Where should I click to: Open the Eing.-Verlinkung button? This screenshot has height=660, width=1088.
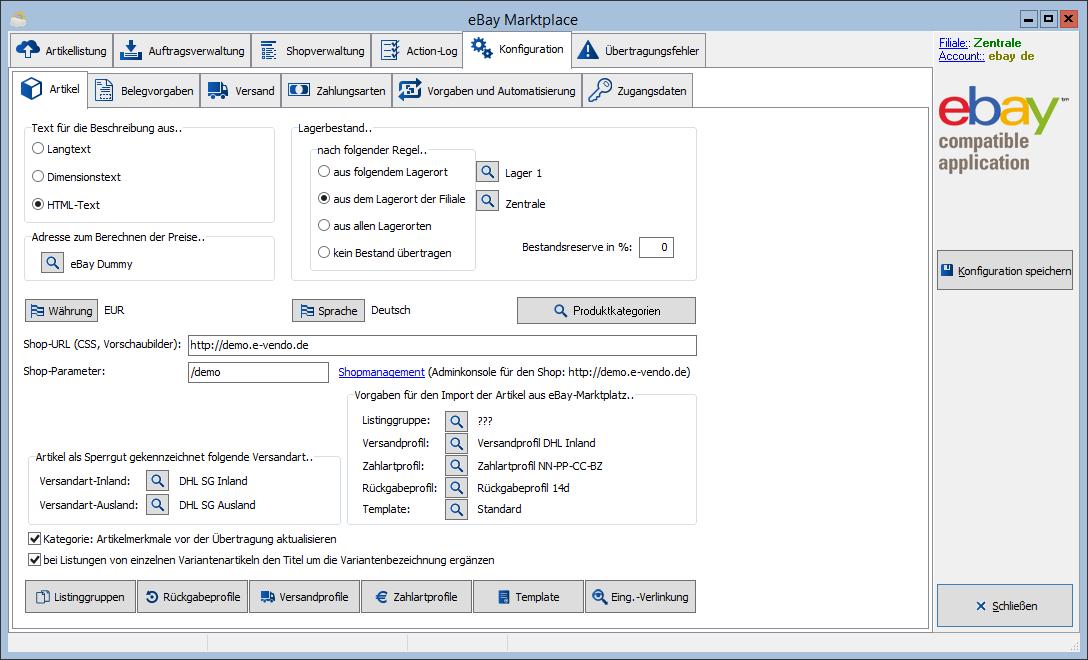(640, 597)
